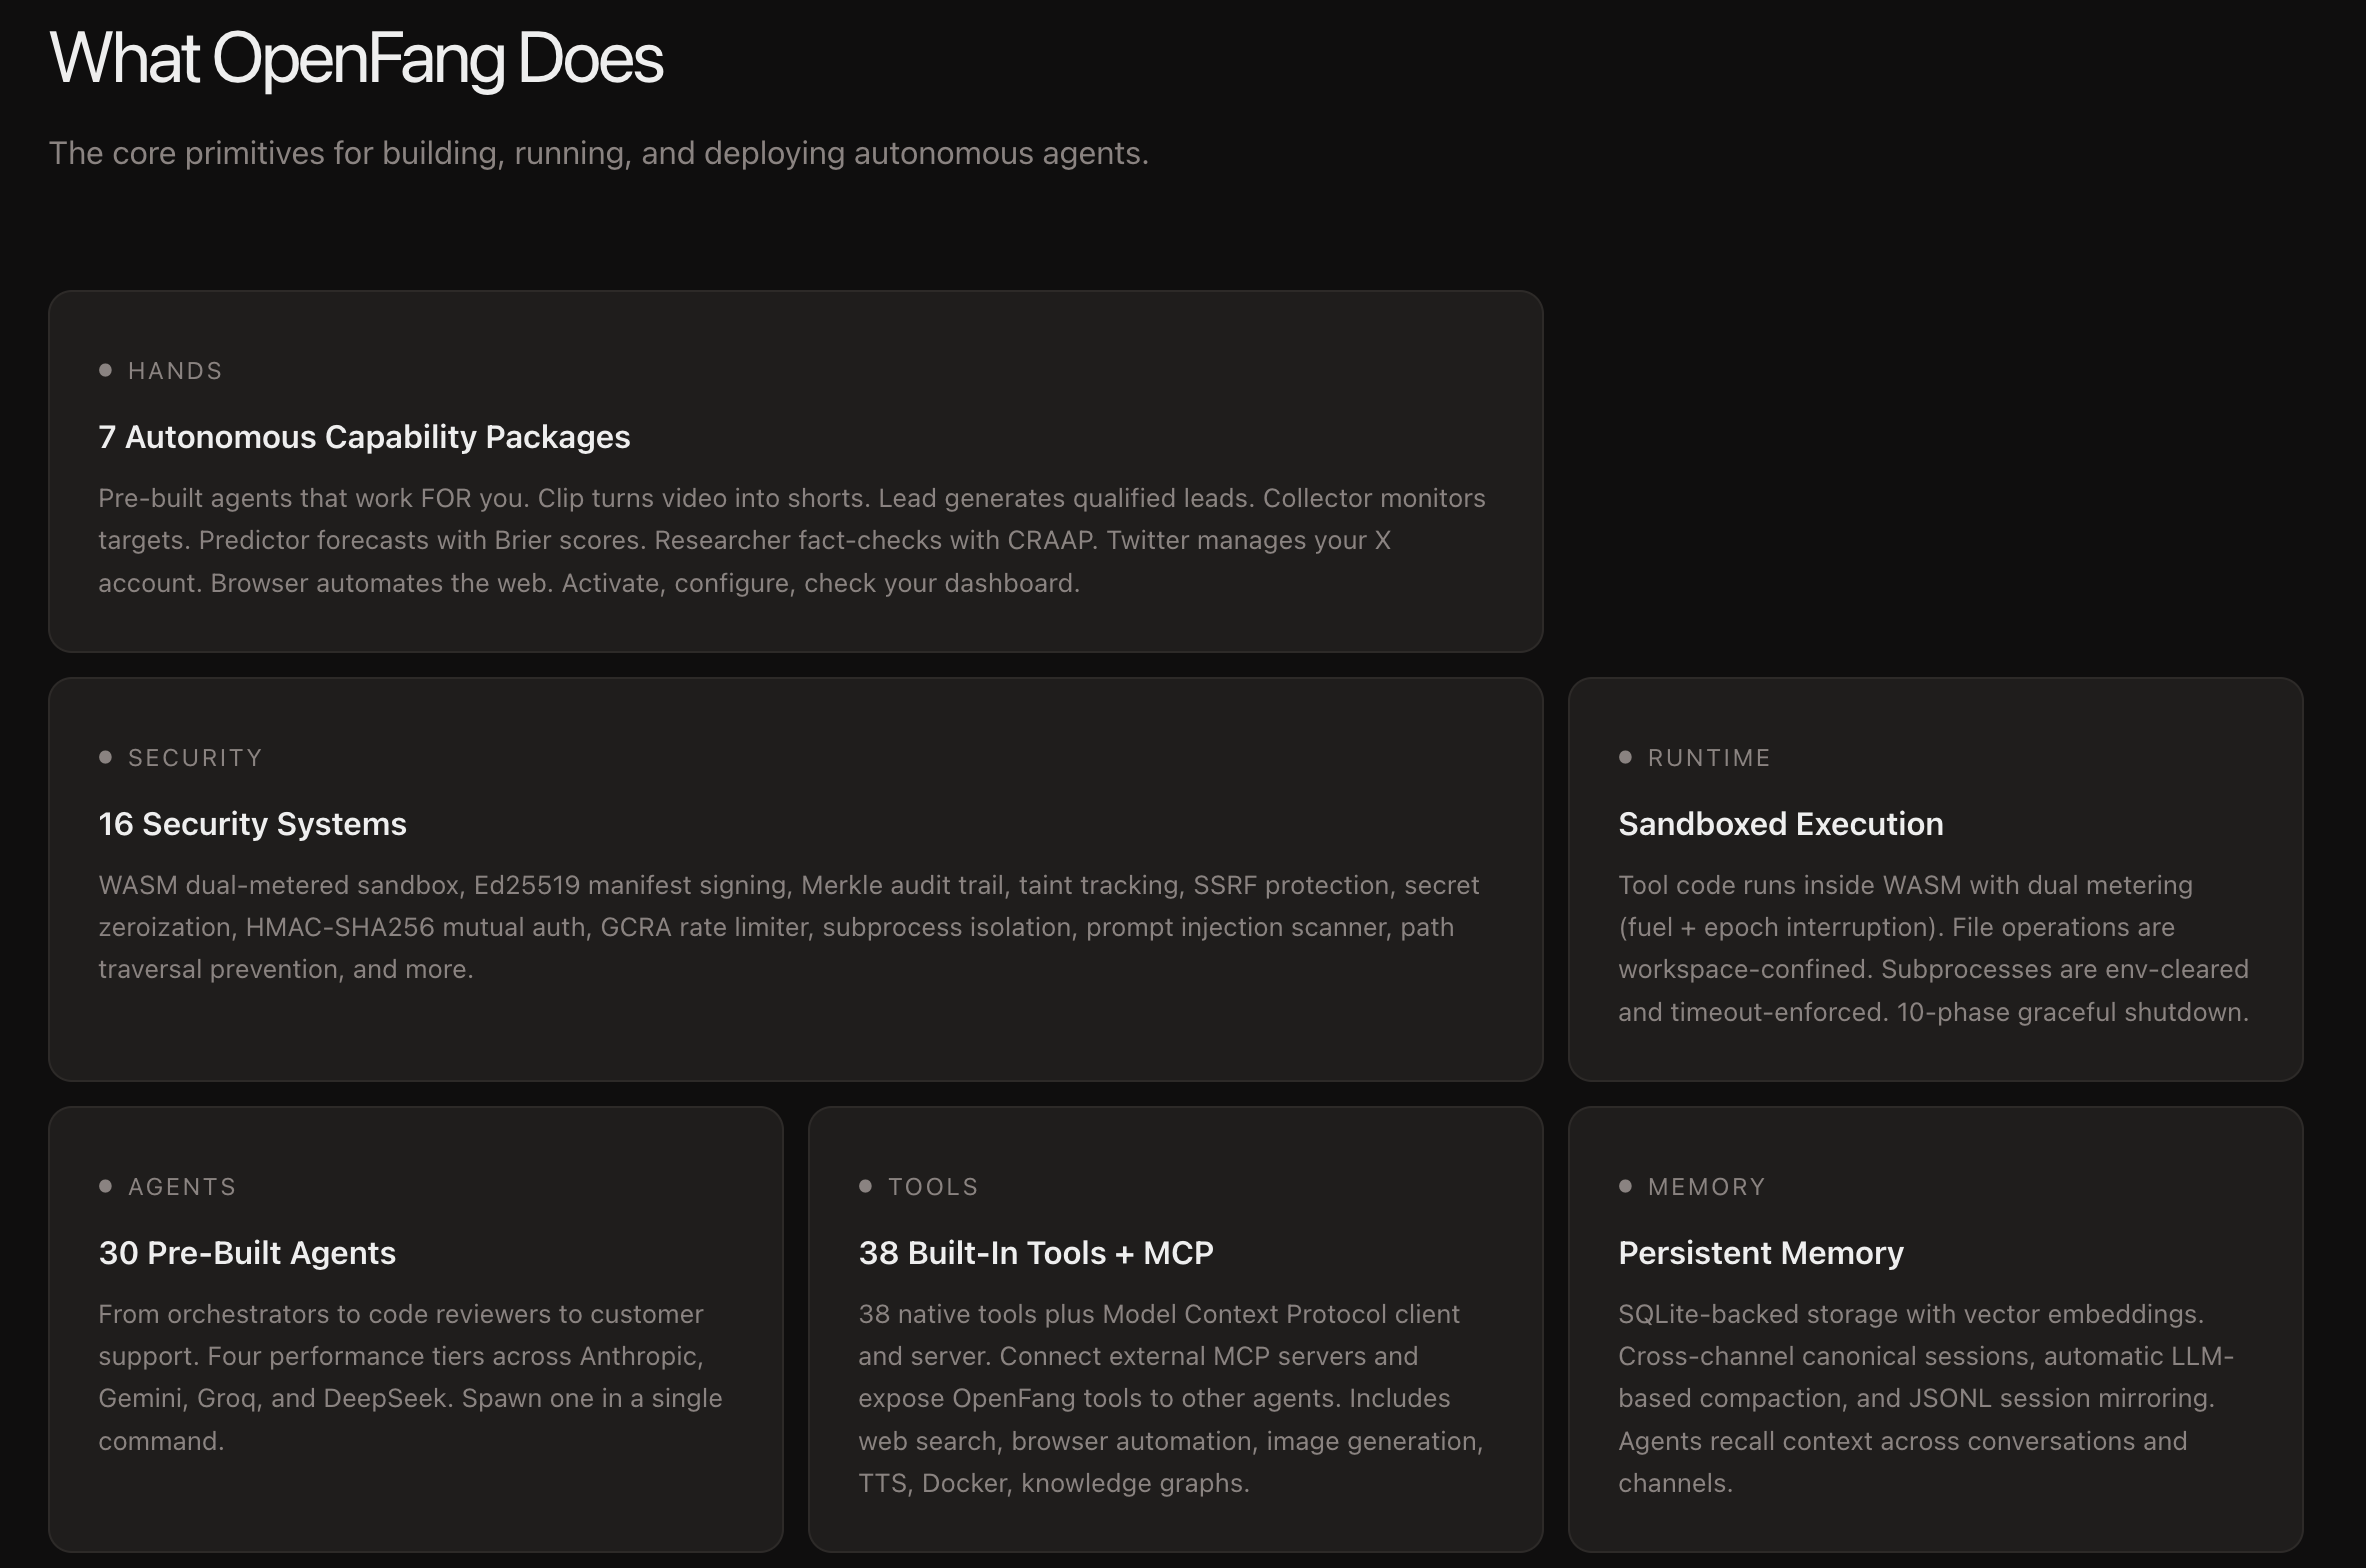Click the core primitives subtitle text

pos(598,153)
